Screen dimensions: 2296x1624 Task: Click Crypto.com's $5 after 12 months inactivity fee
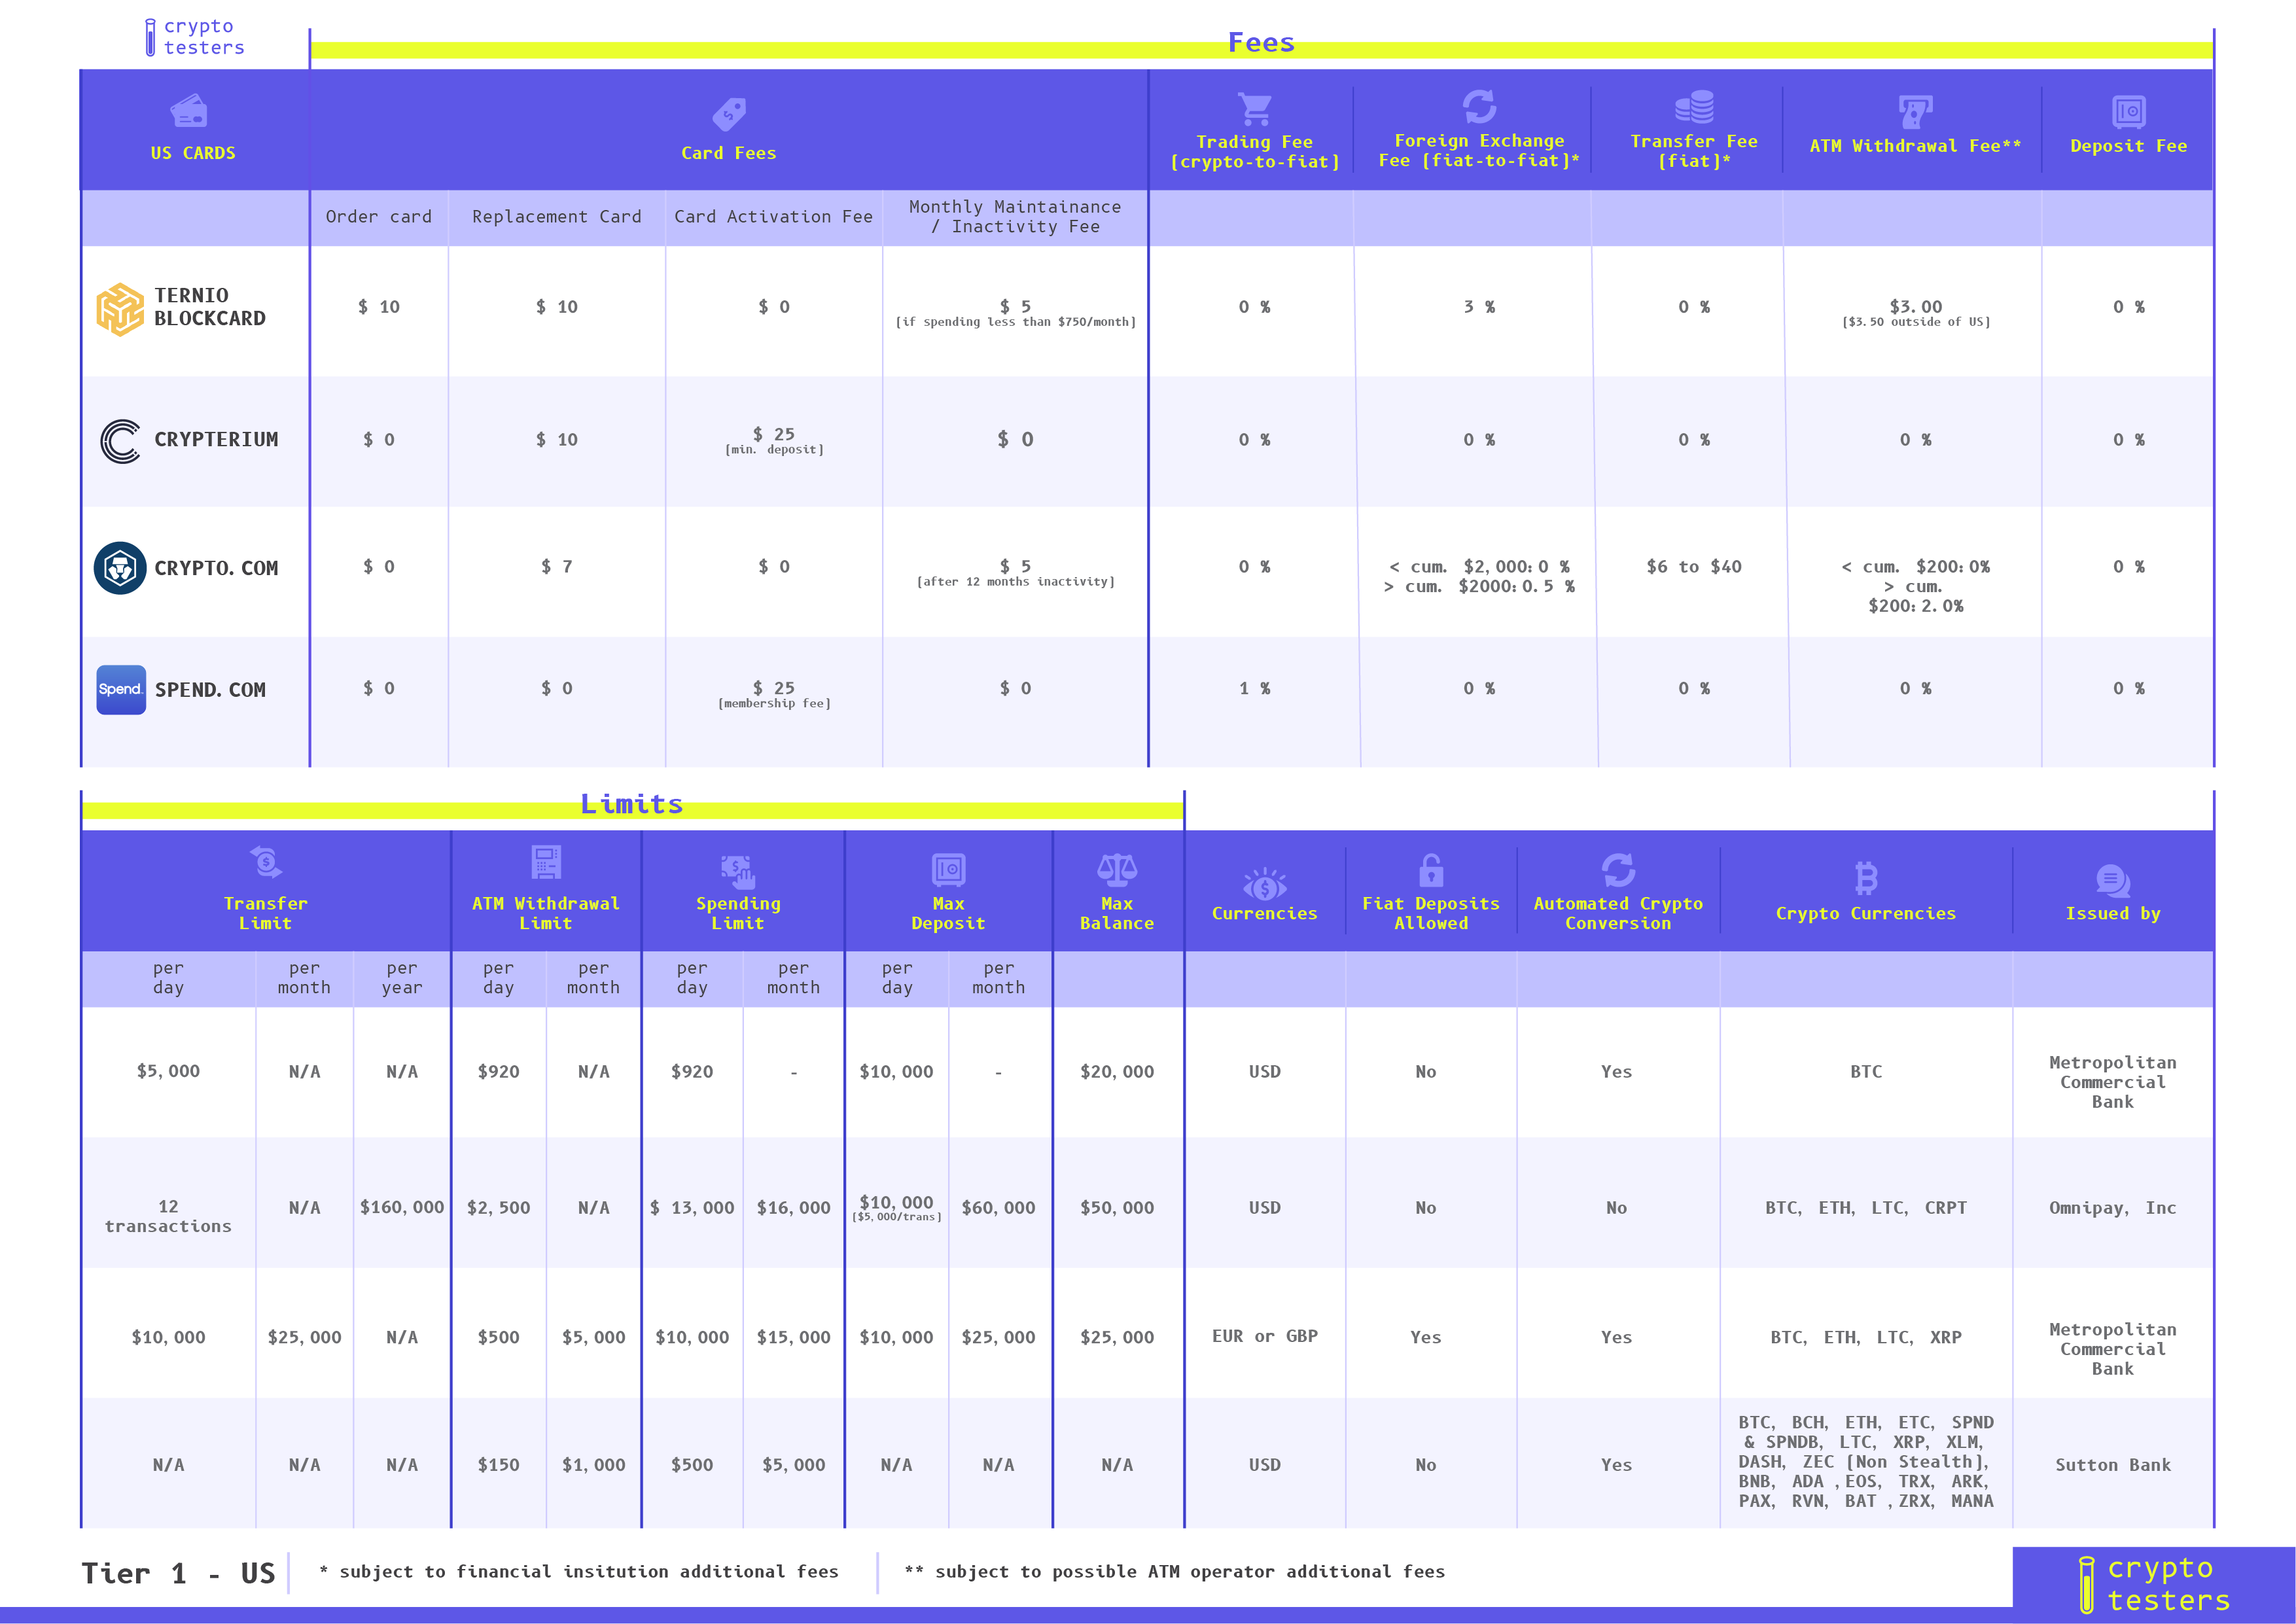(x=1015, y=573)
